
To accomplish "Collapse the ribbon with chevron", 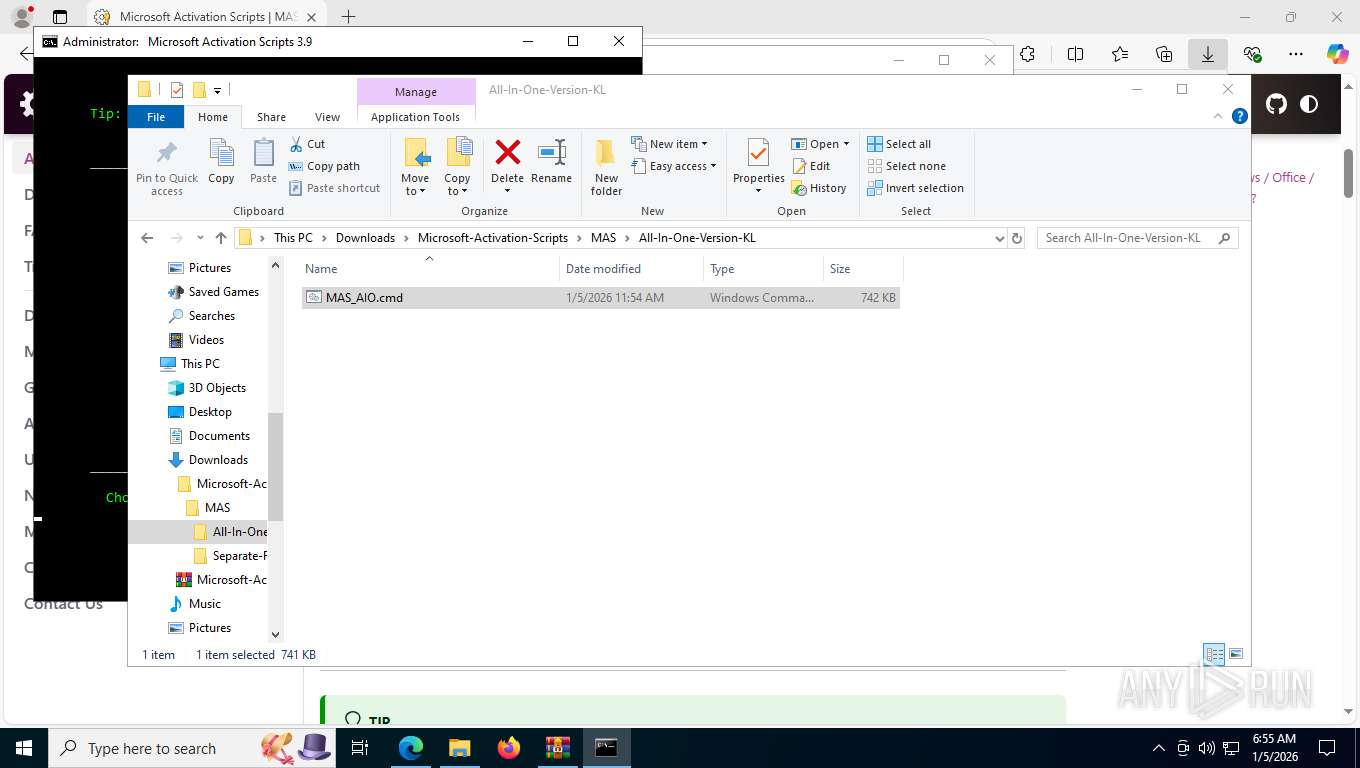I will pos(1218,116).
